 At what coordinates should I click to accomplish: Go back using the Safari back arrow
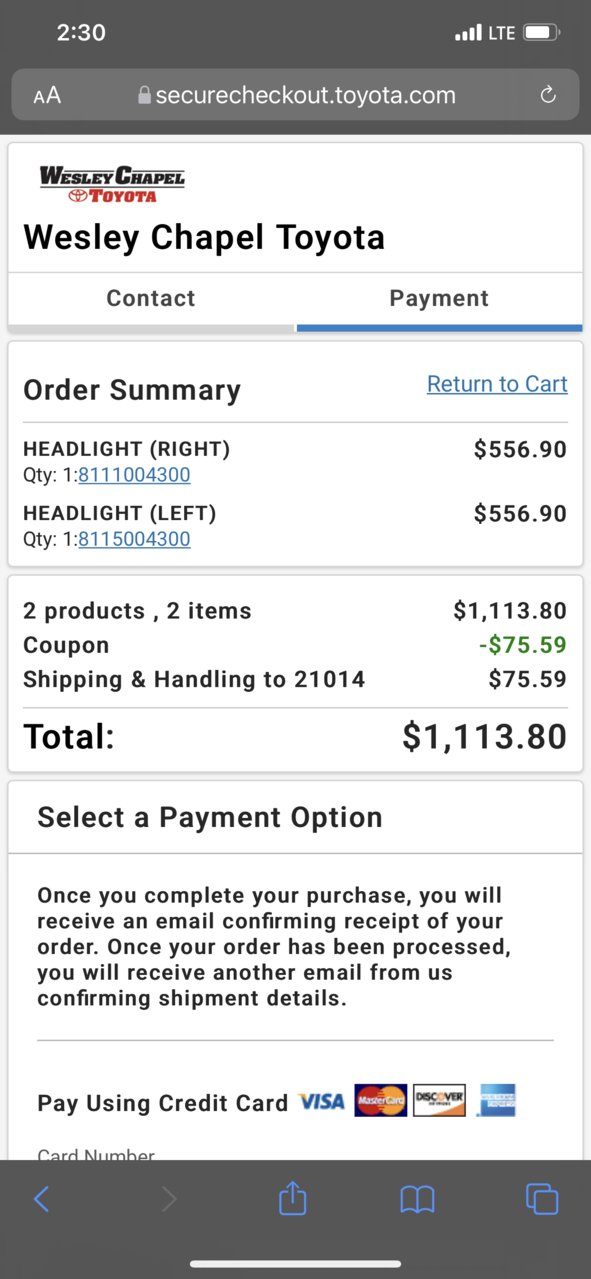(x=41, y=1198)
